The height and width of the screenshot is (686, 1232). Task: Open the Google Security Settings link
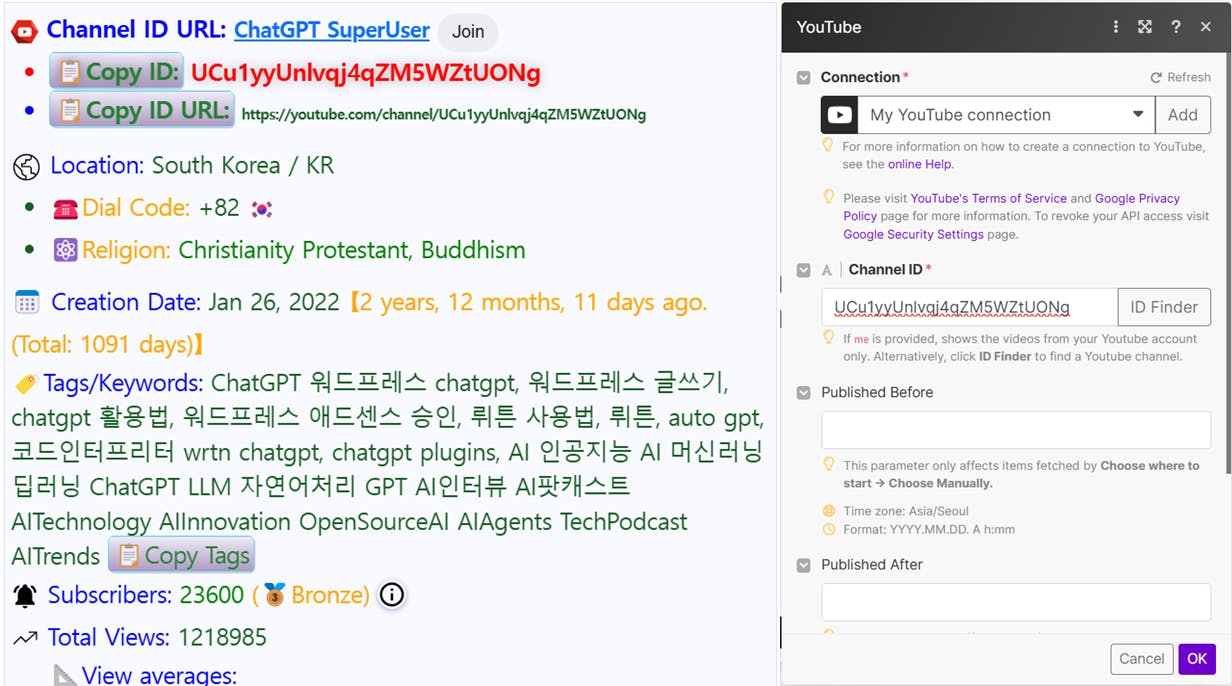(913, 234)
